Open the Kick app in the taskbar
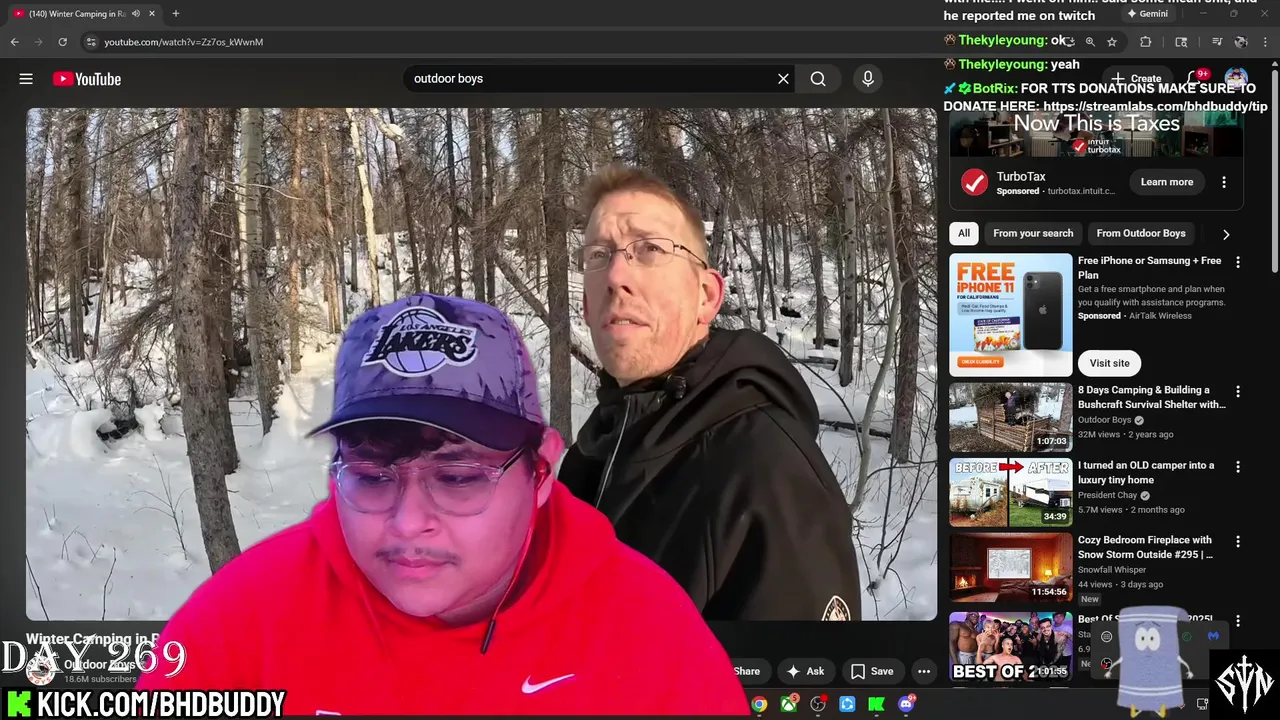This screenshot has height=720, width=1280. [877, 704]
